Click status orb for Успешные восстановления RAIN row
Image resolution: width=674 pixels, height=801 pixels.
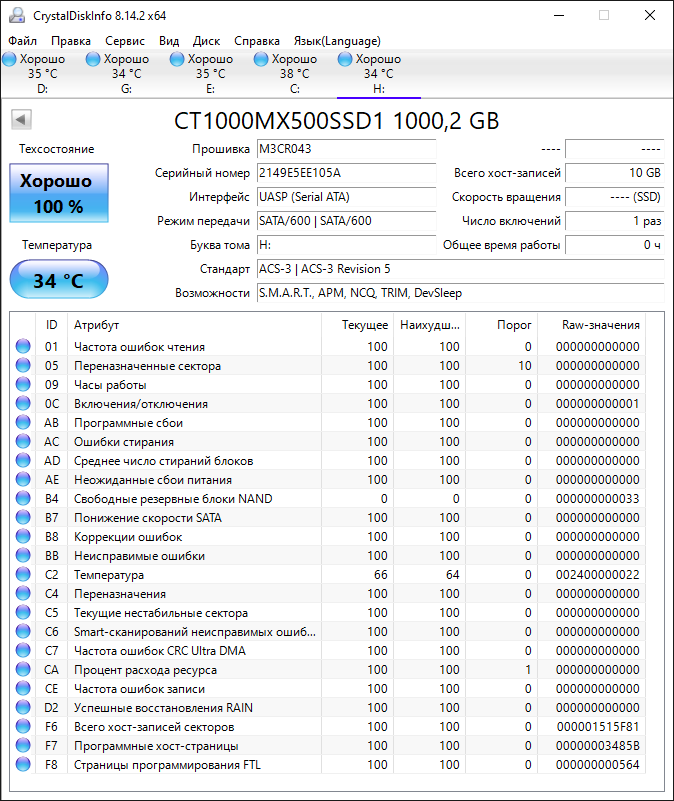(23, 708)
